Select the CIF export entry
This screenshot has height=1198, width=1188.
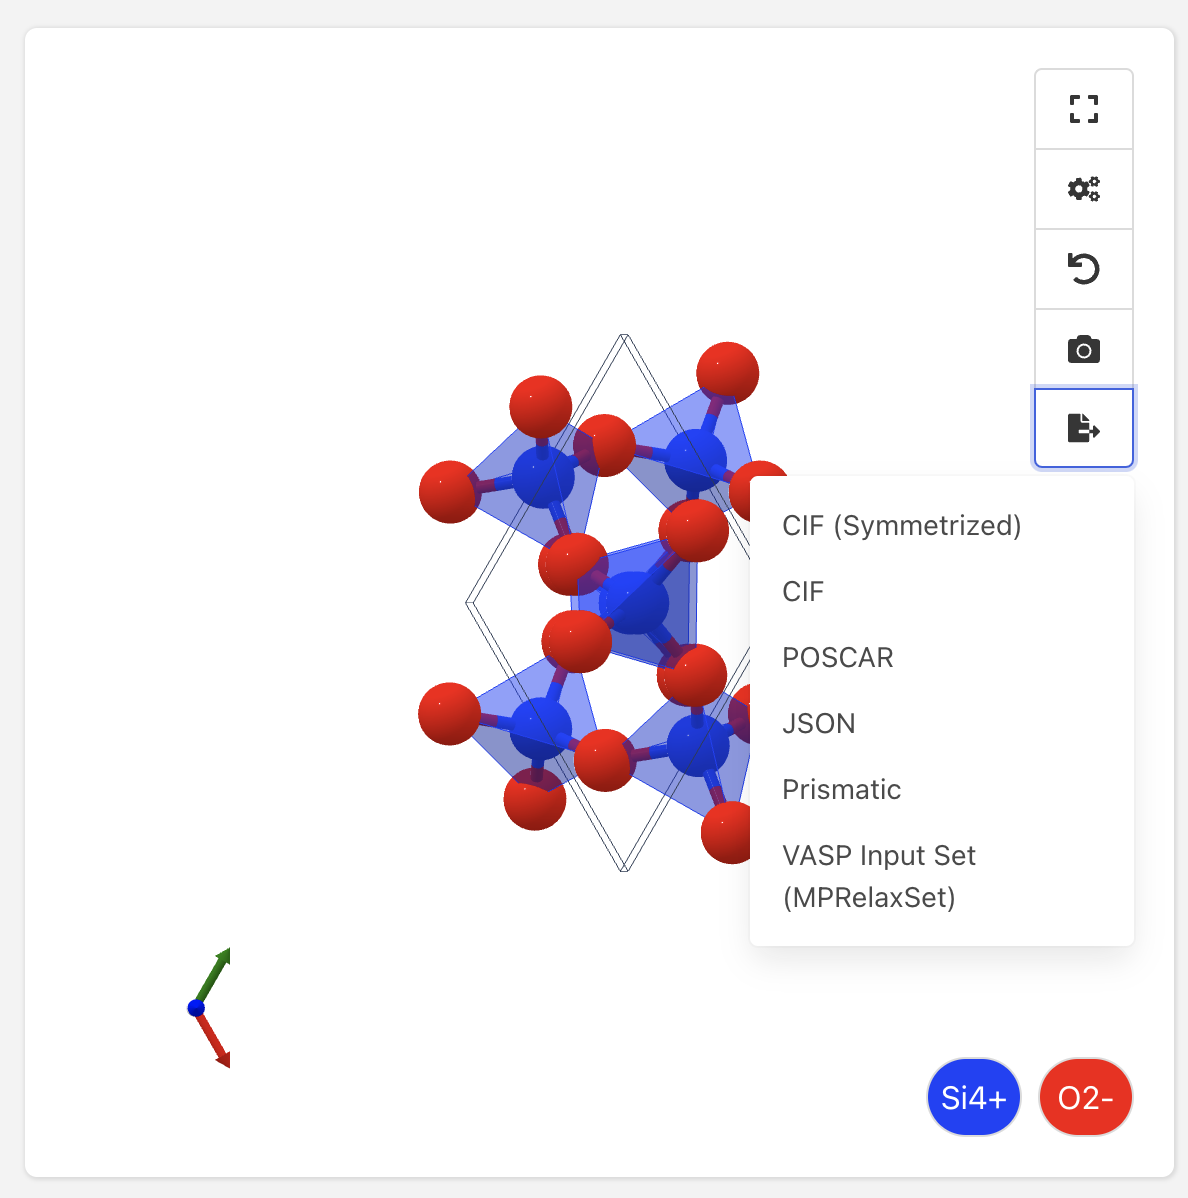(803, 591)
